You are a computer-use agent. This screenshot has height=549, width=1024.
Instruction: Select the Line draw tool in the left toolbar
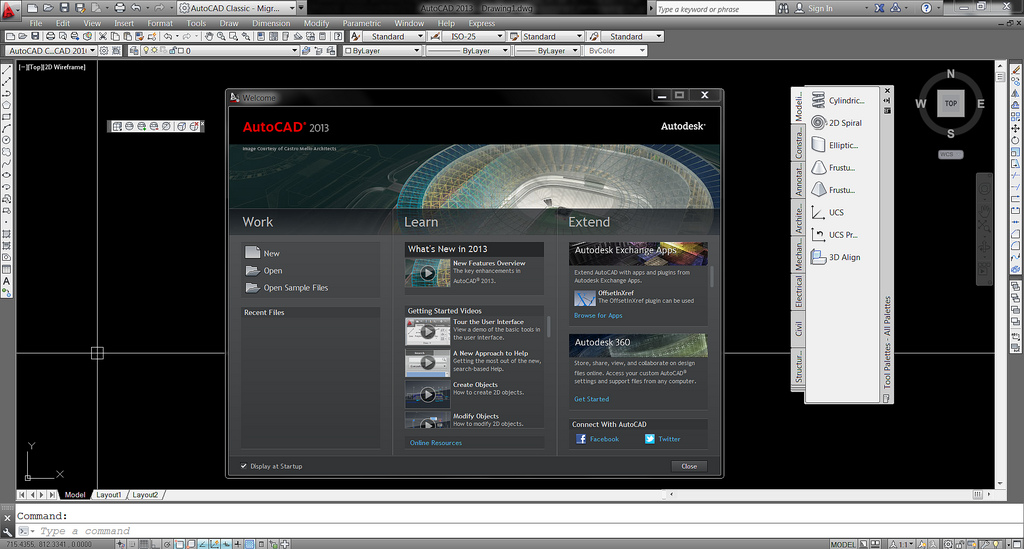tap(7, 70)
